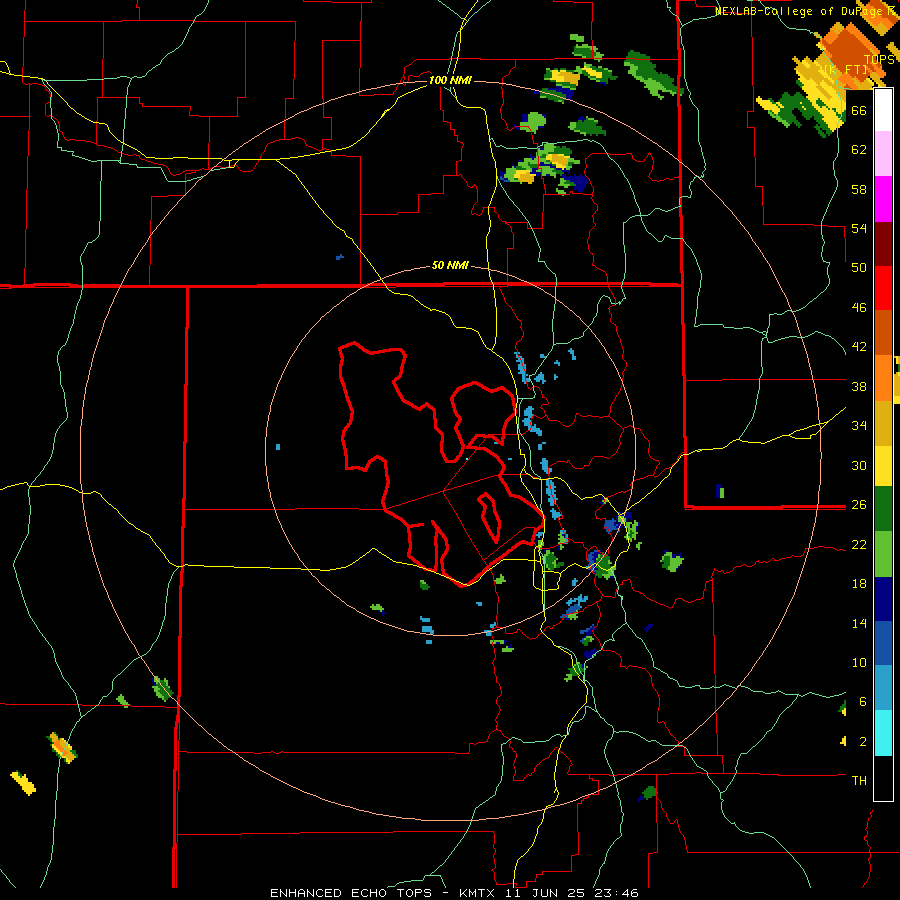Click the 'KMTX' radar site identifier
Screen dimensions: 900x900
tap(479, 893)
